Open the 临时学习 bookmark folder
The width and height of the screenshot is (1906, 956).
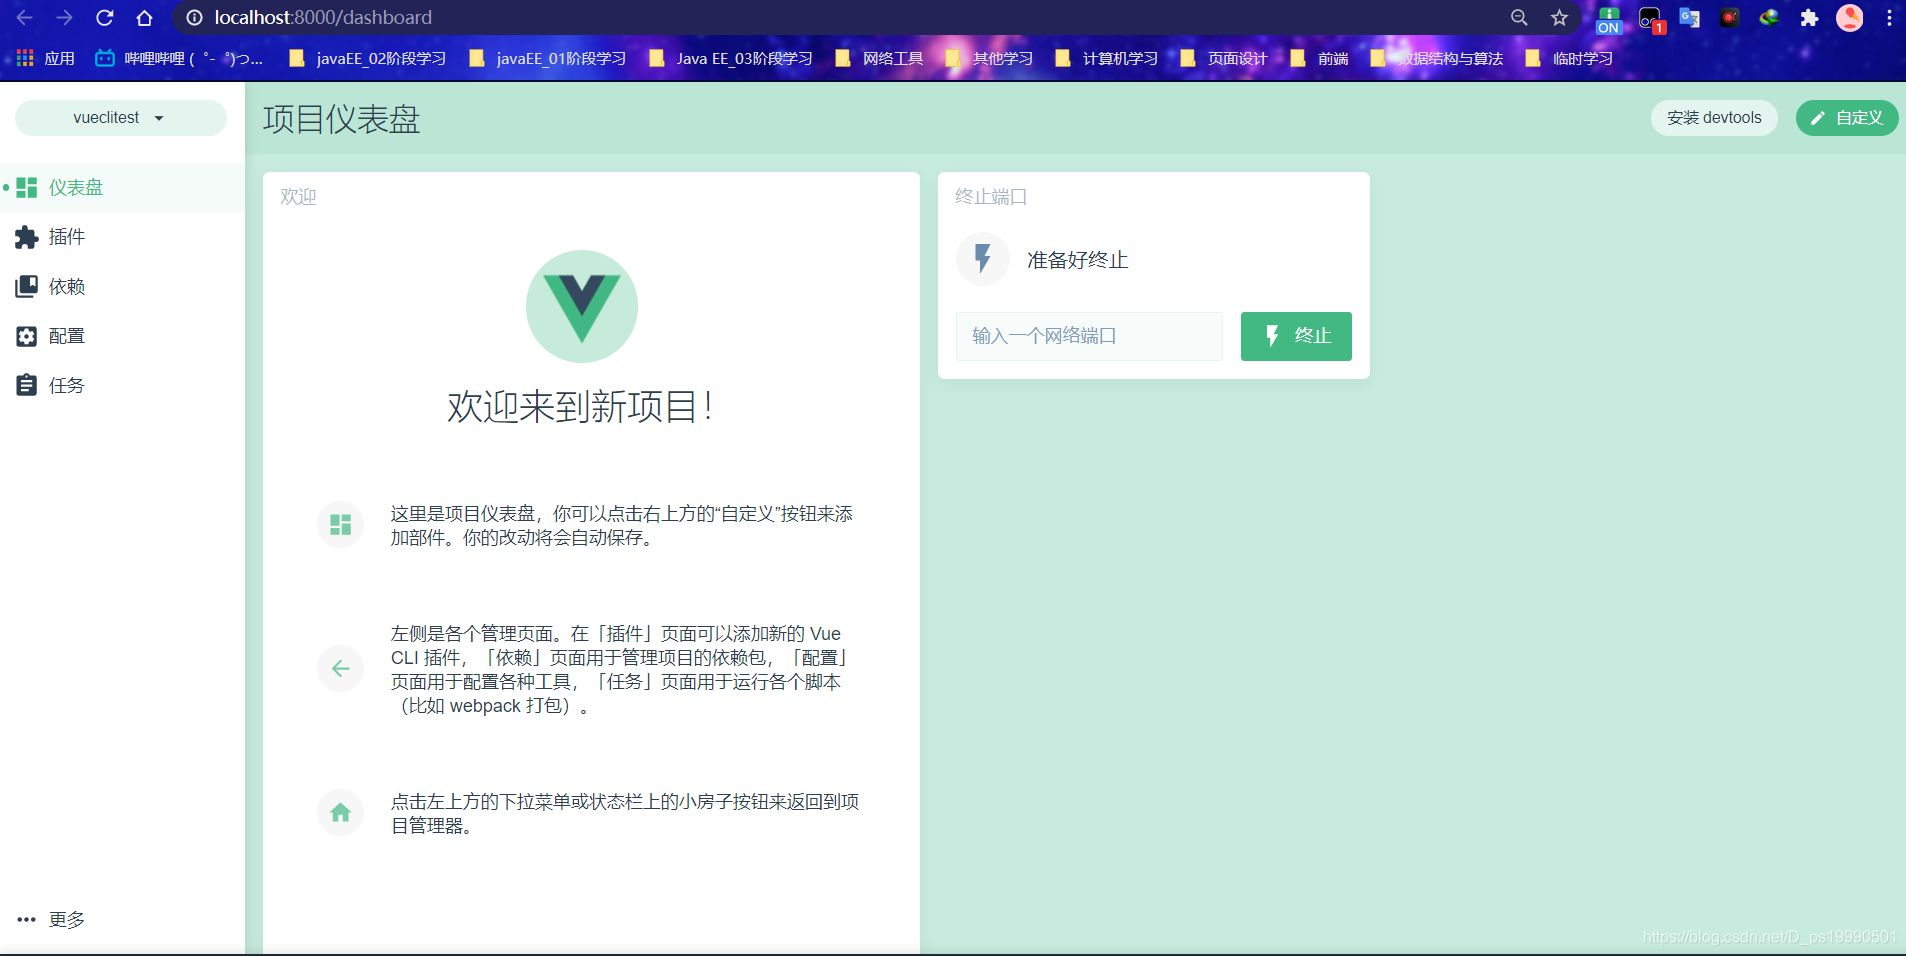(x=1570, y=59)
